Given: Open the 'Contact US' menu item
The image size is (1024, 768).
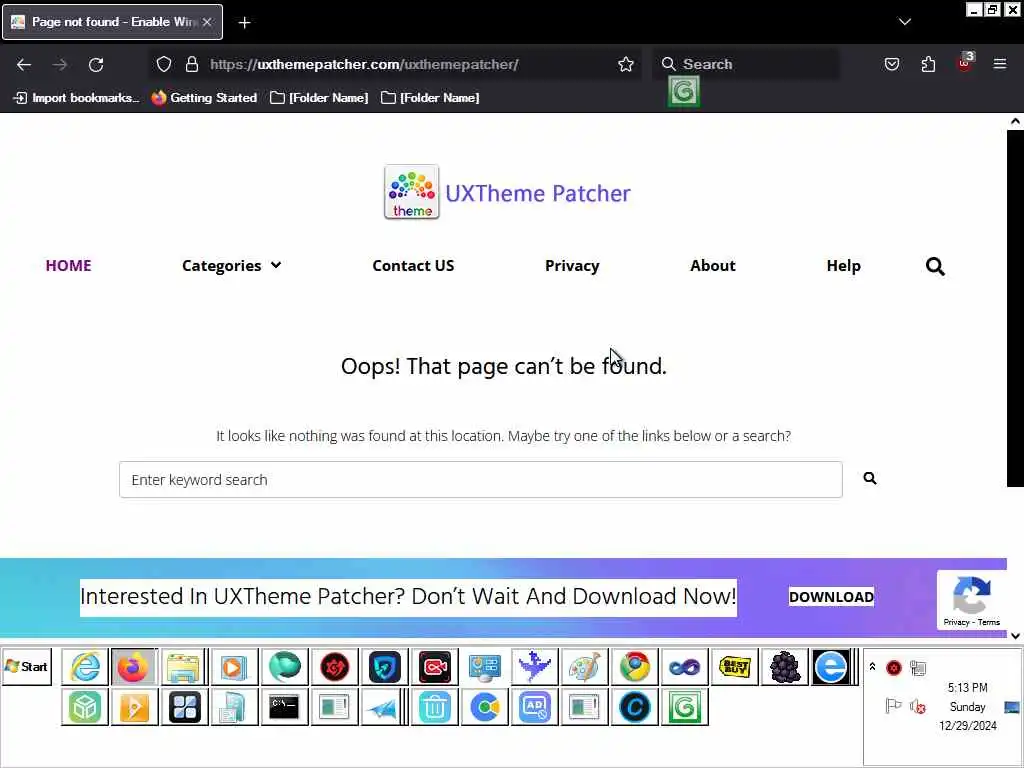Looking at the screenshot, I should [x=413, y=266].
